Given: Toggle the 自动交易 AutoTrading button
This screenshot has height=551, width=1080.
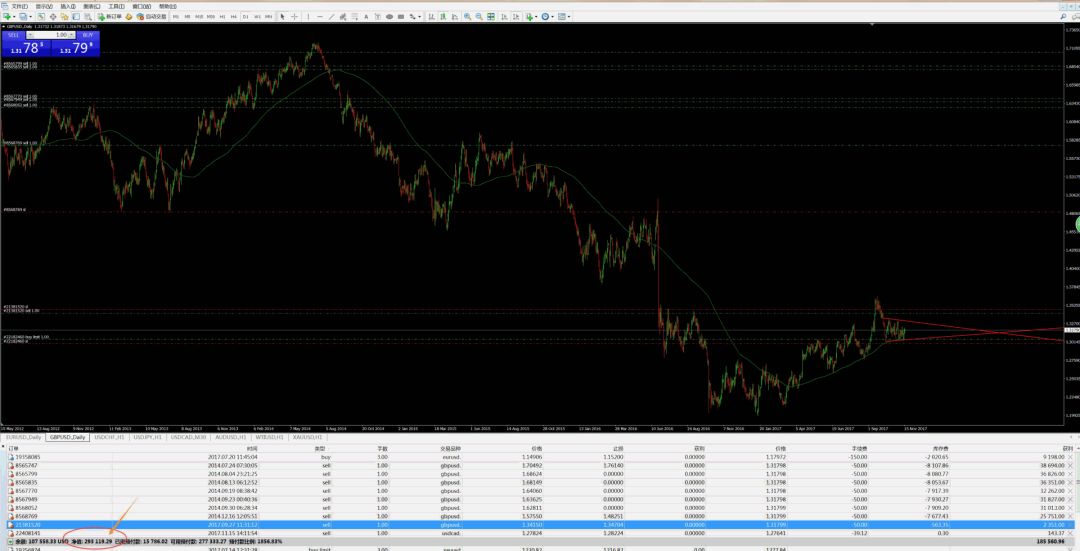Looking at the screenshot, I should [x=152, y=17].
